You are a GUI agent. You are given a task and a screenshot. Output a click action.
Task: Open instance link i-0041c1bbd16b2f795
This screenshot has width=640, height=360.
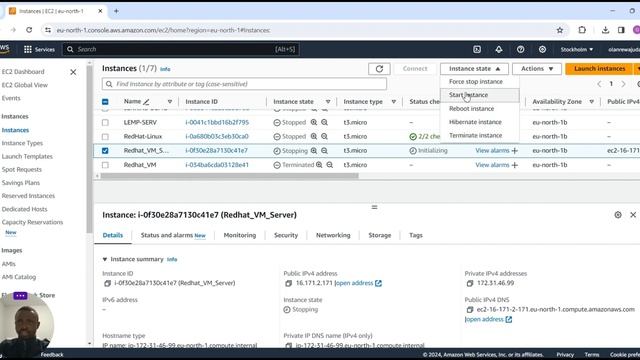coord(217,122)
